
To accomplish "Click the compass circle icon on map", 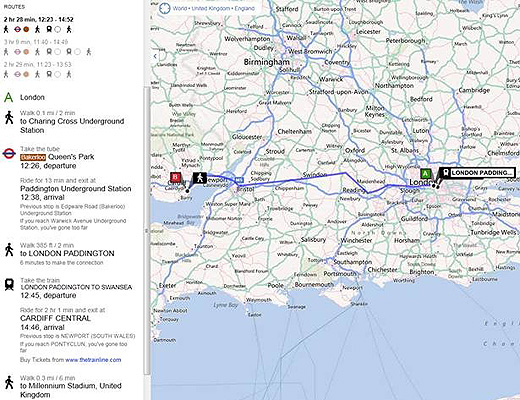I will [x=164, y=8].
